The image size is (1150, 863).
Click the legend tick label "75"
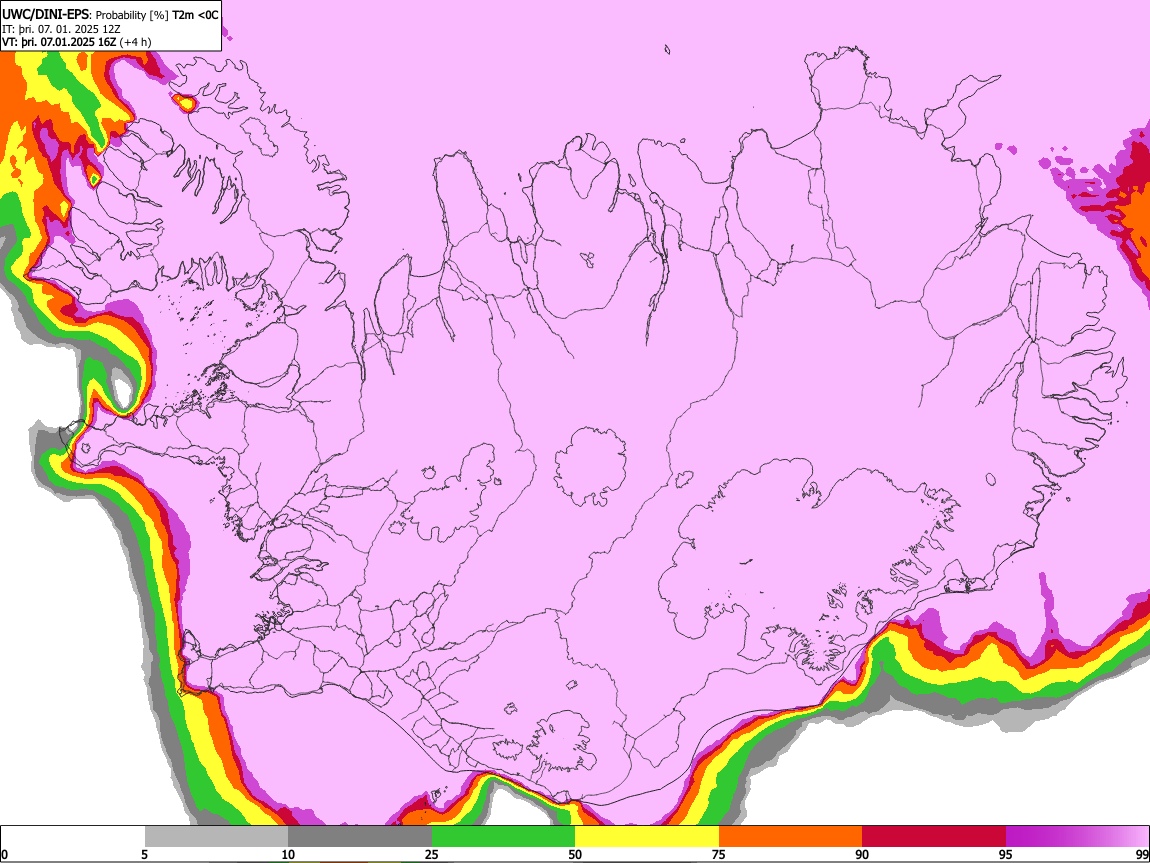(719, 855)
